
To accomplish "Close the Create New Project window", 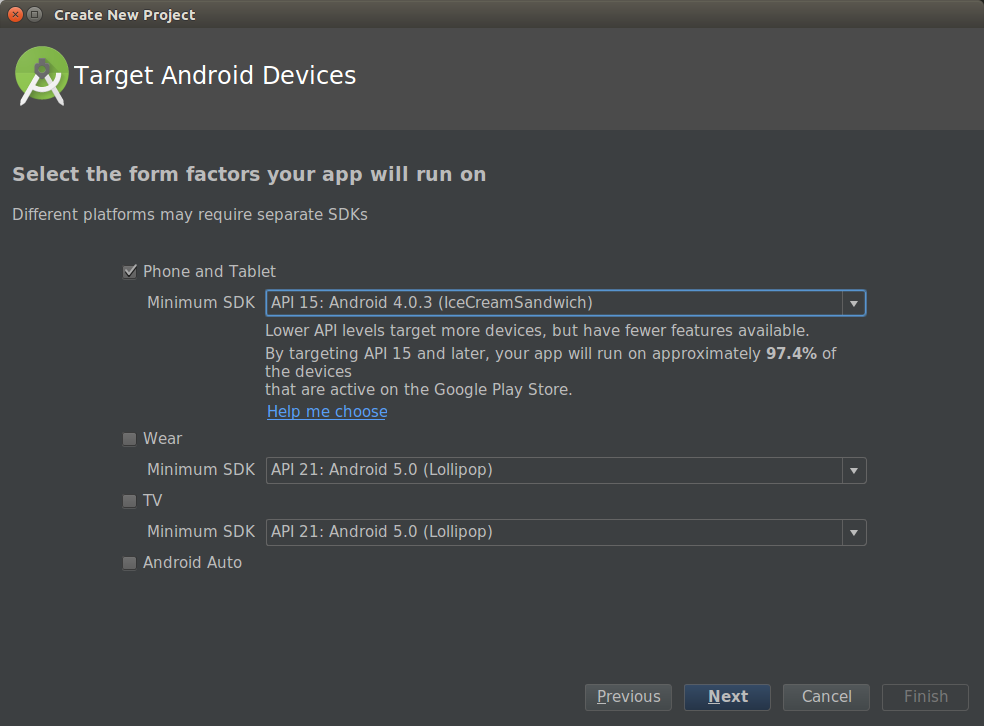I will pos(15,15).
